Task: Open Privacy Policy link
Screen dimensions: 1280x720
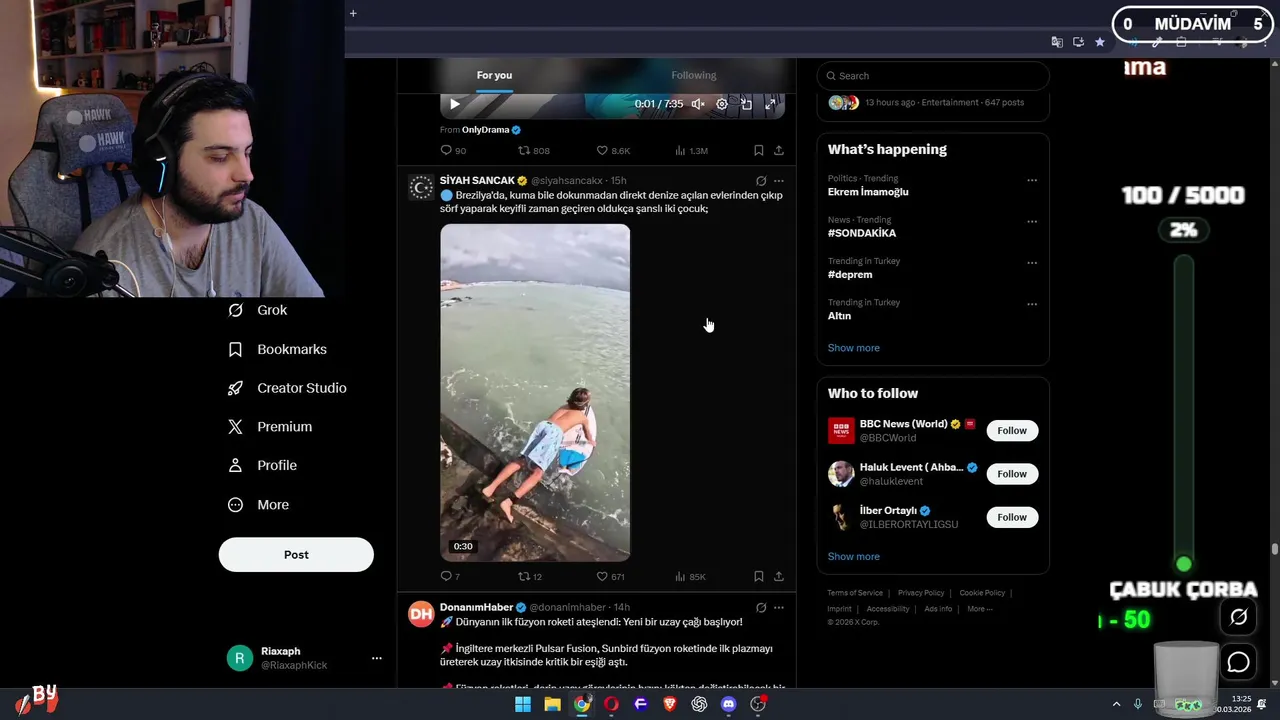Action: pyautogui.click(x=921, y=593)
